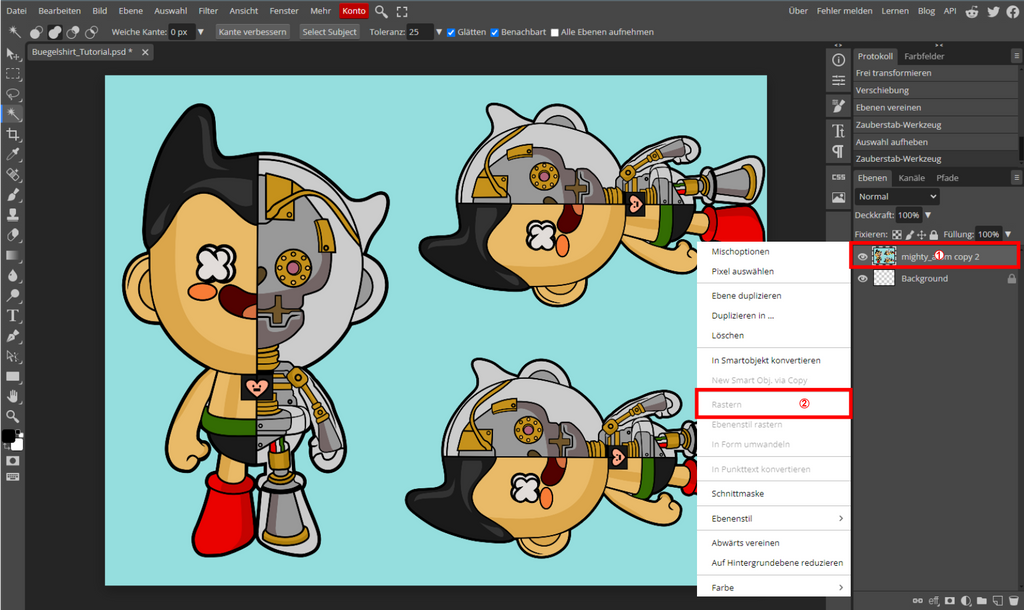Pick the Magic Wand tool in the toolbox
Screen dimensions: 1024x610
point(12,114)
